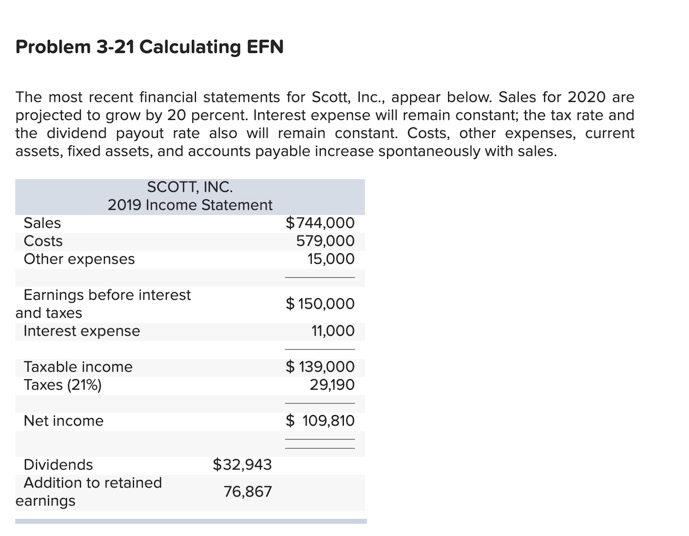Viewport: 689px width, 536px height.
Task: Click the Taxable income label
Action: (78, 367)
